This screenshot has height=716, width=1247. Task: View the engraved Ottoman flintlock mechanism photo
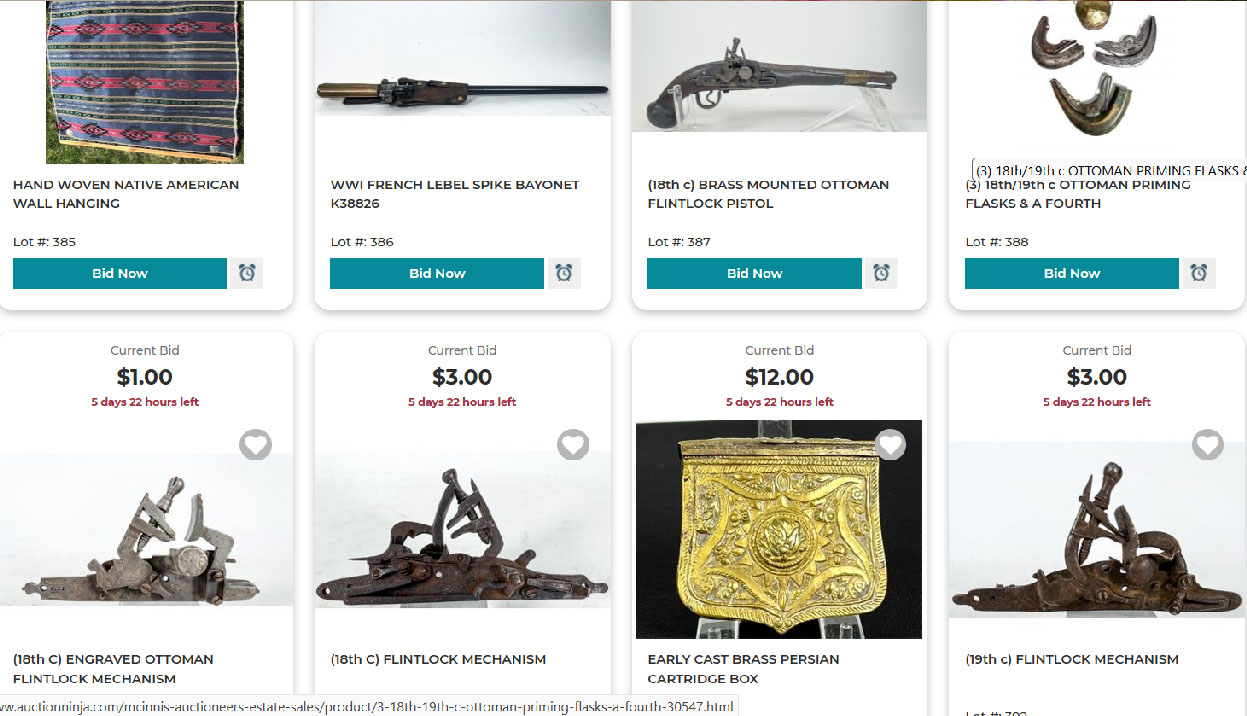[x=146, y=530]
